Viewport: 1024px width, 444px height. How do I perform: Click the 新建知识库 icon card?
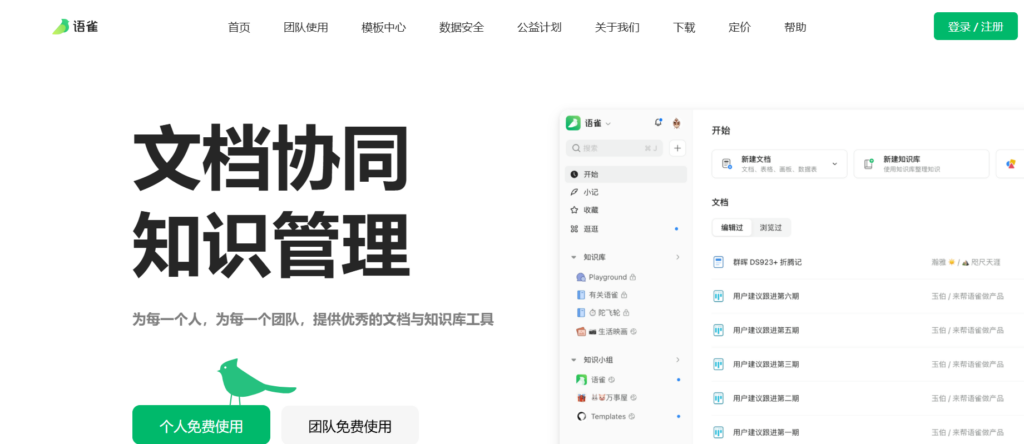(868, 164)
